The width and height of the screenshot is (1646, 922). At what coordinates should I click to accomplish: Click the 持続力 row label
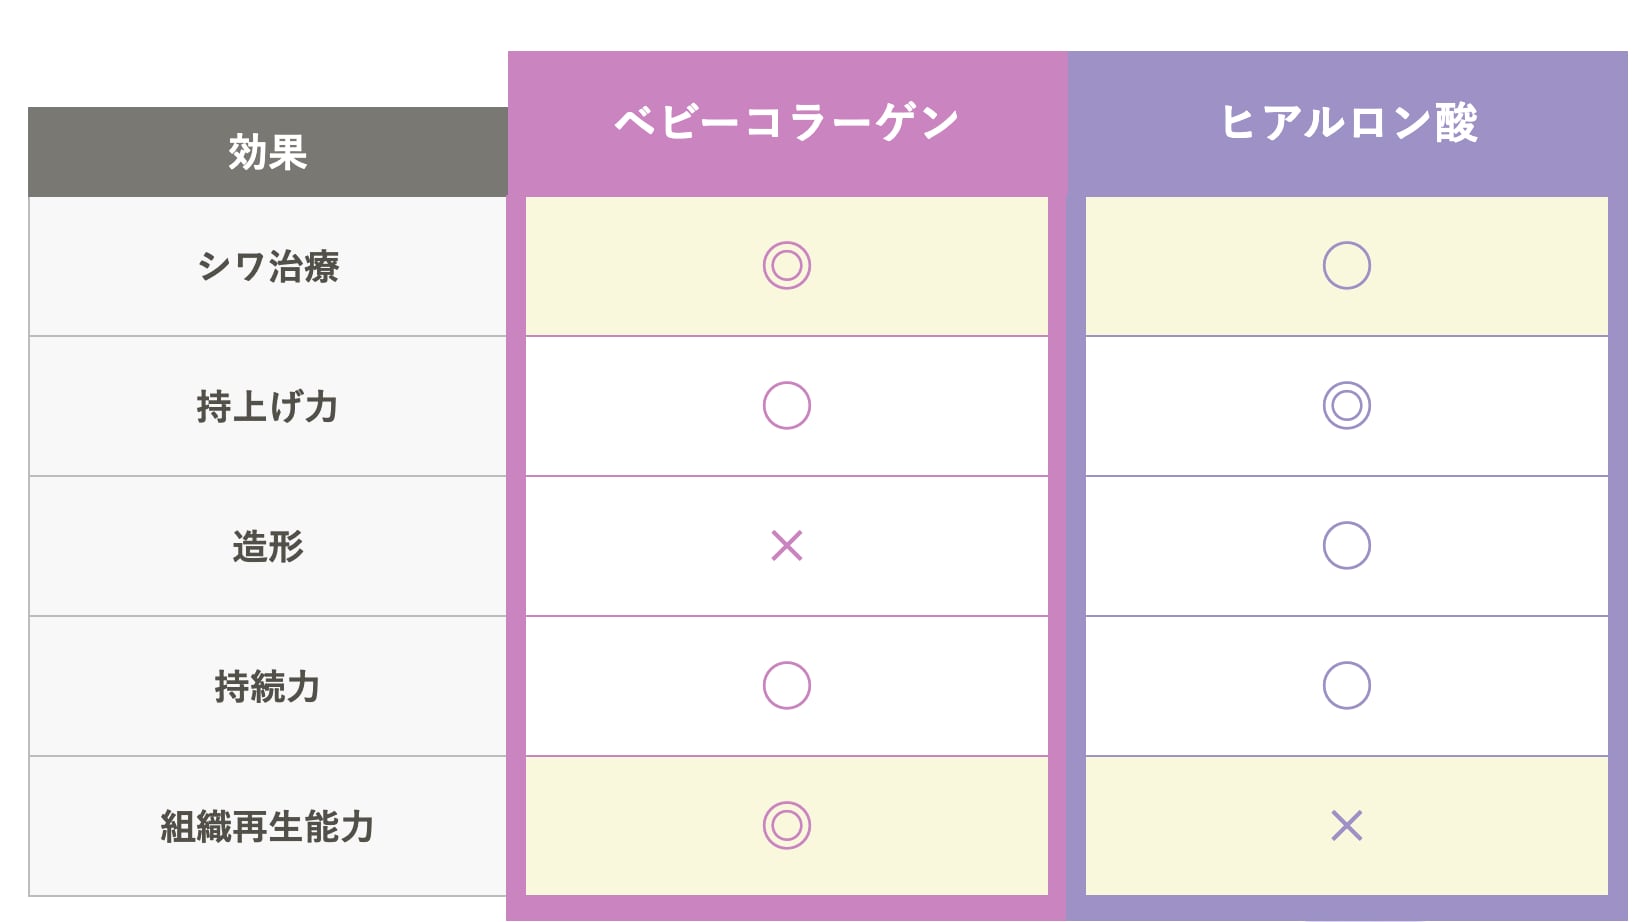pyautogui.click(x=268, y=687)
